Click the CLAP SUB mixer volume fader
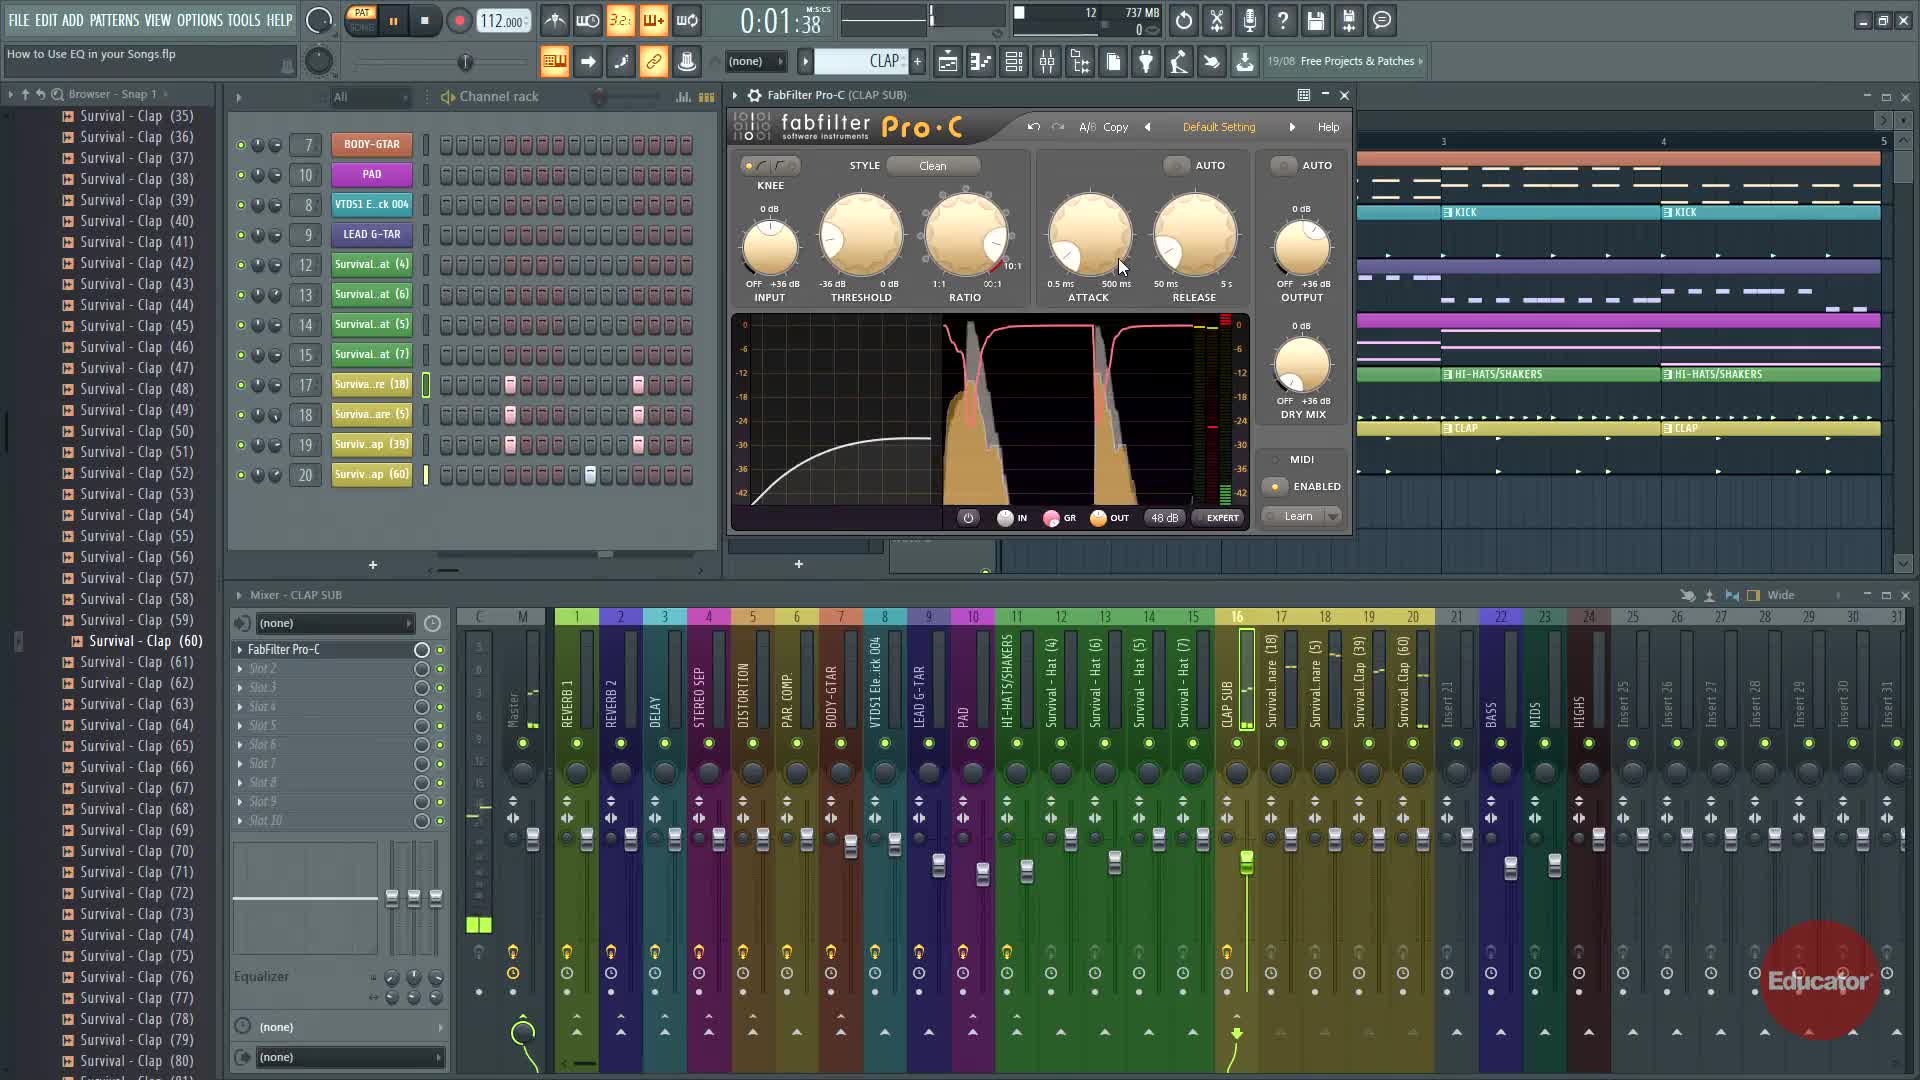This screenshot has height=1080, width=1920. [1247, 862]
